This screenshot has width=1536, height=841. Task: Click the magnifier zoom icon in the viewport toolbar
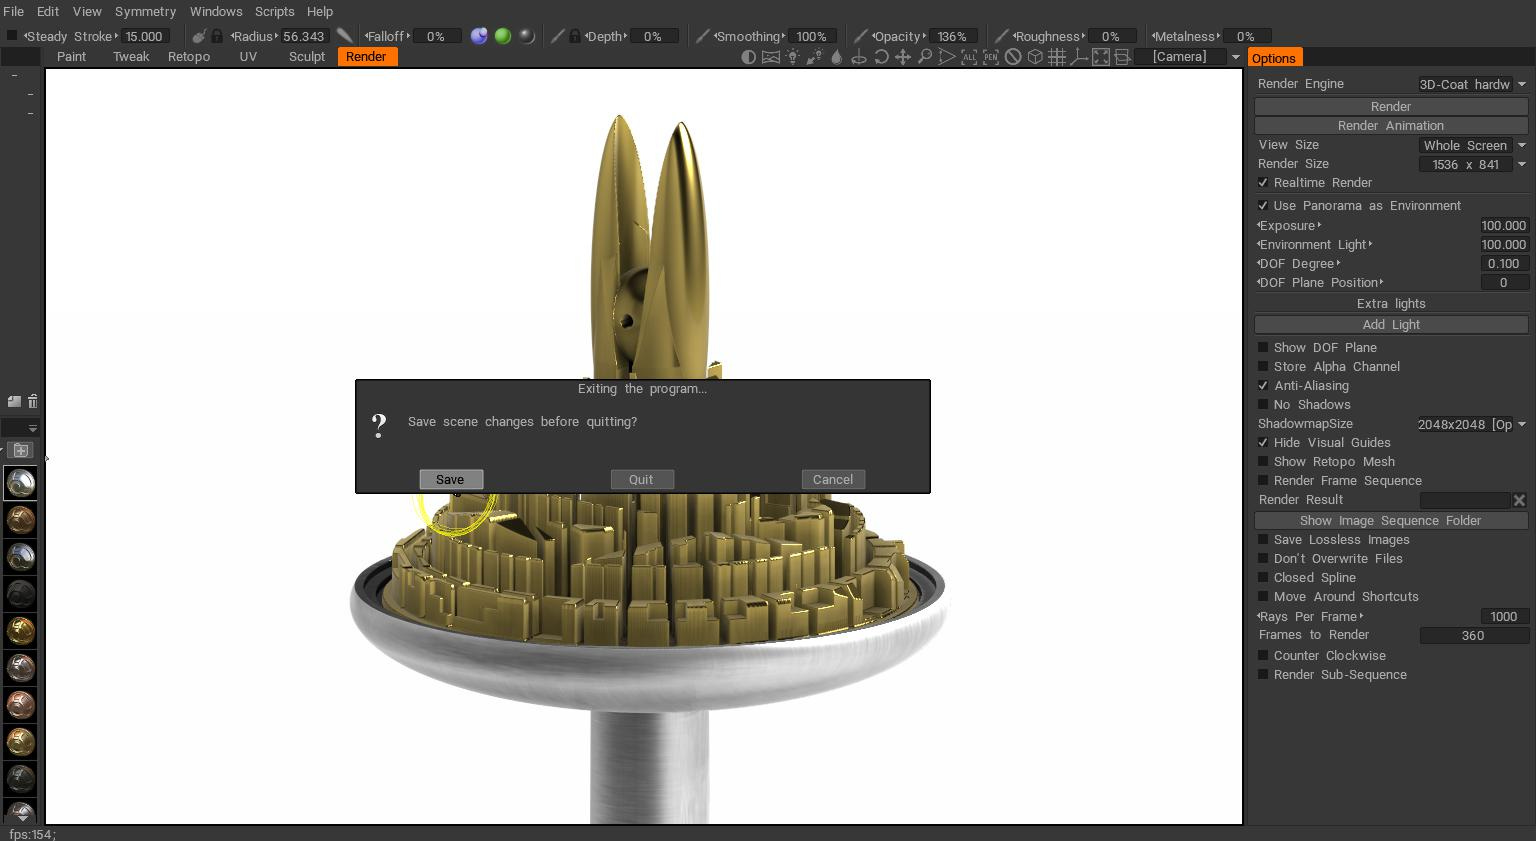coord(925,57)
